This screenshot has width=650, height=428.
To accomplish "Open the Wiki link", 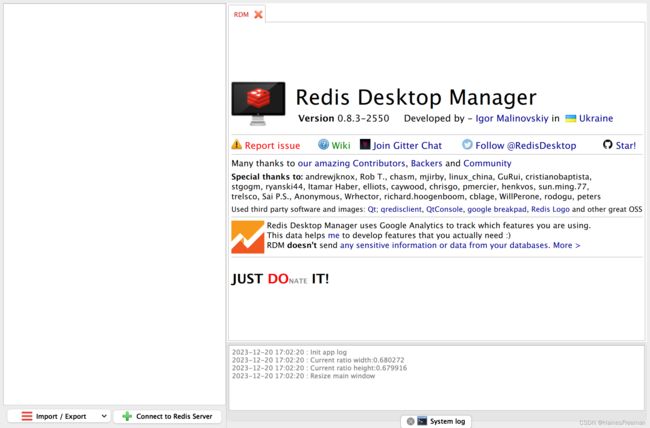I will 341,146.
